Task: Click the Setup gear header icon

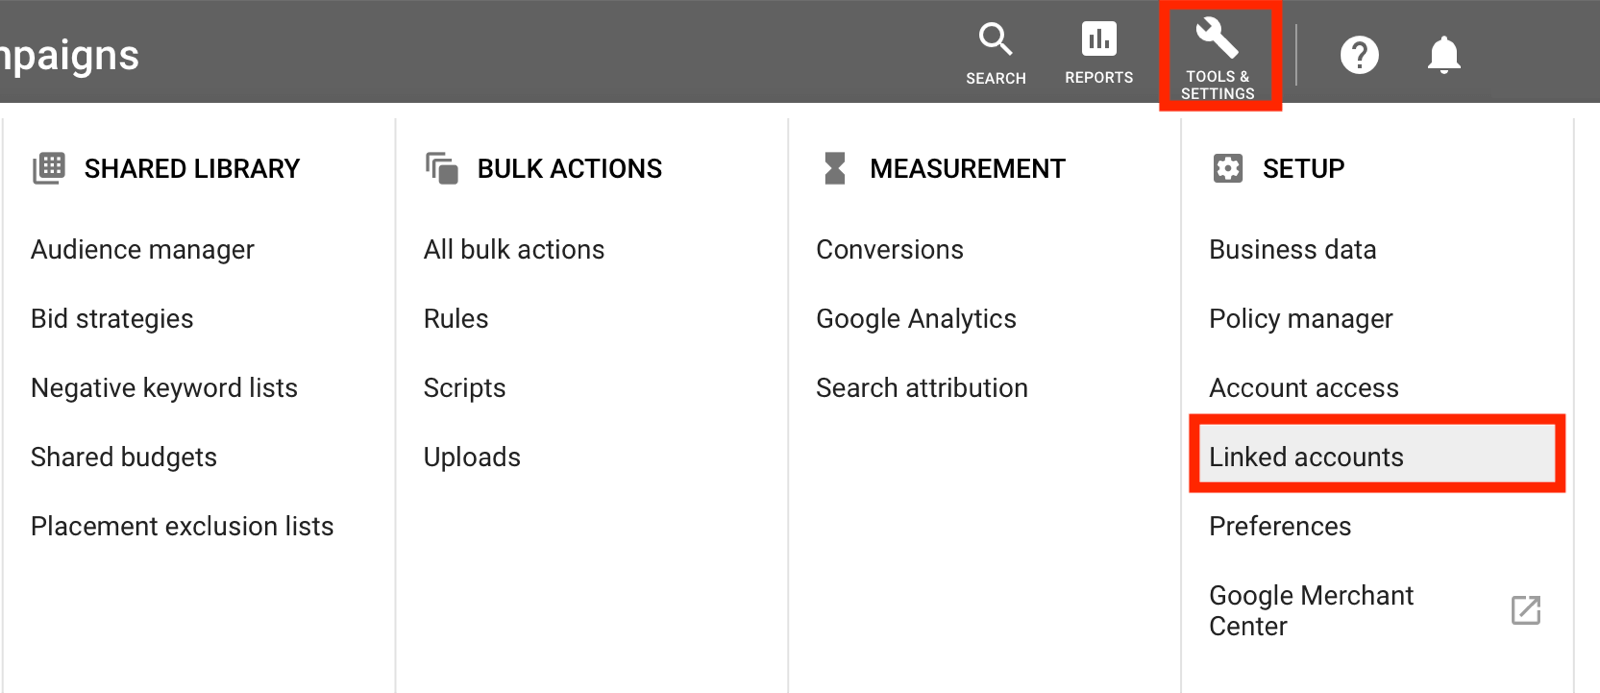Action: pos(1228,168)
